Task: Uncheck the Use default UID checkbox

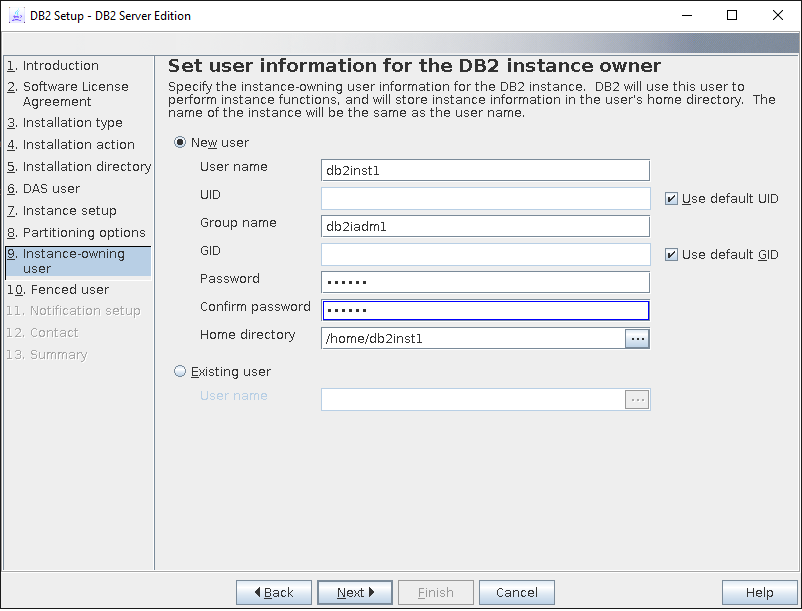Action: click(x=671, y=199)
